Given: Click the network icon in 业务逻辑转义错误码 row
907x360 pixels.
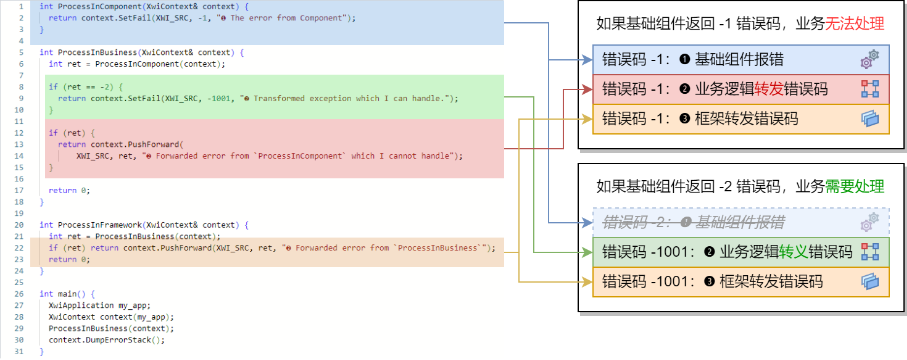Looking at the screenshot, I should click(869, 252).
